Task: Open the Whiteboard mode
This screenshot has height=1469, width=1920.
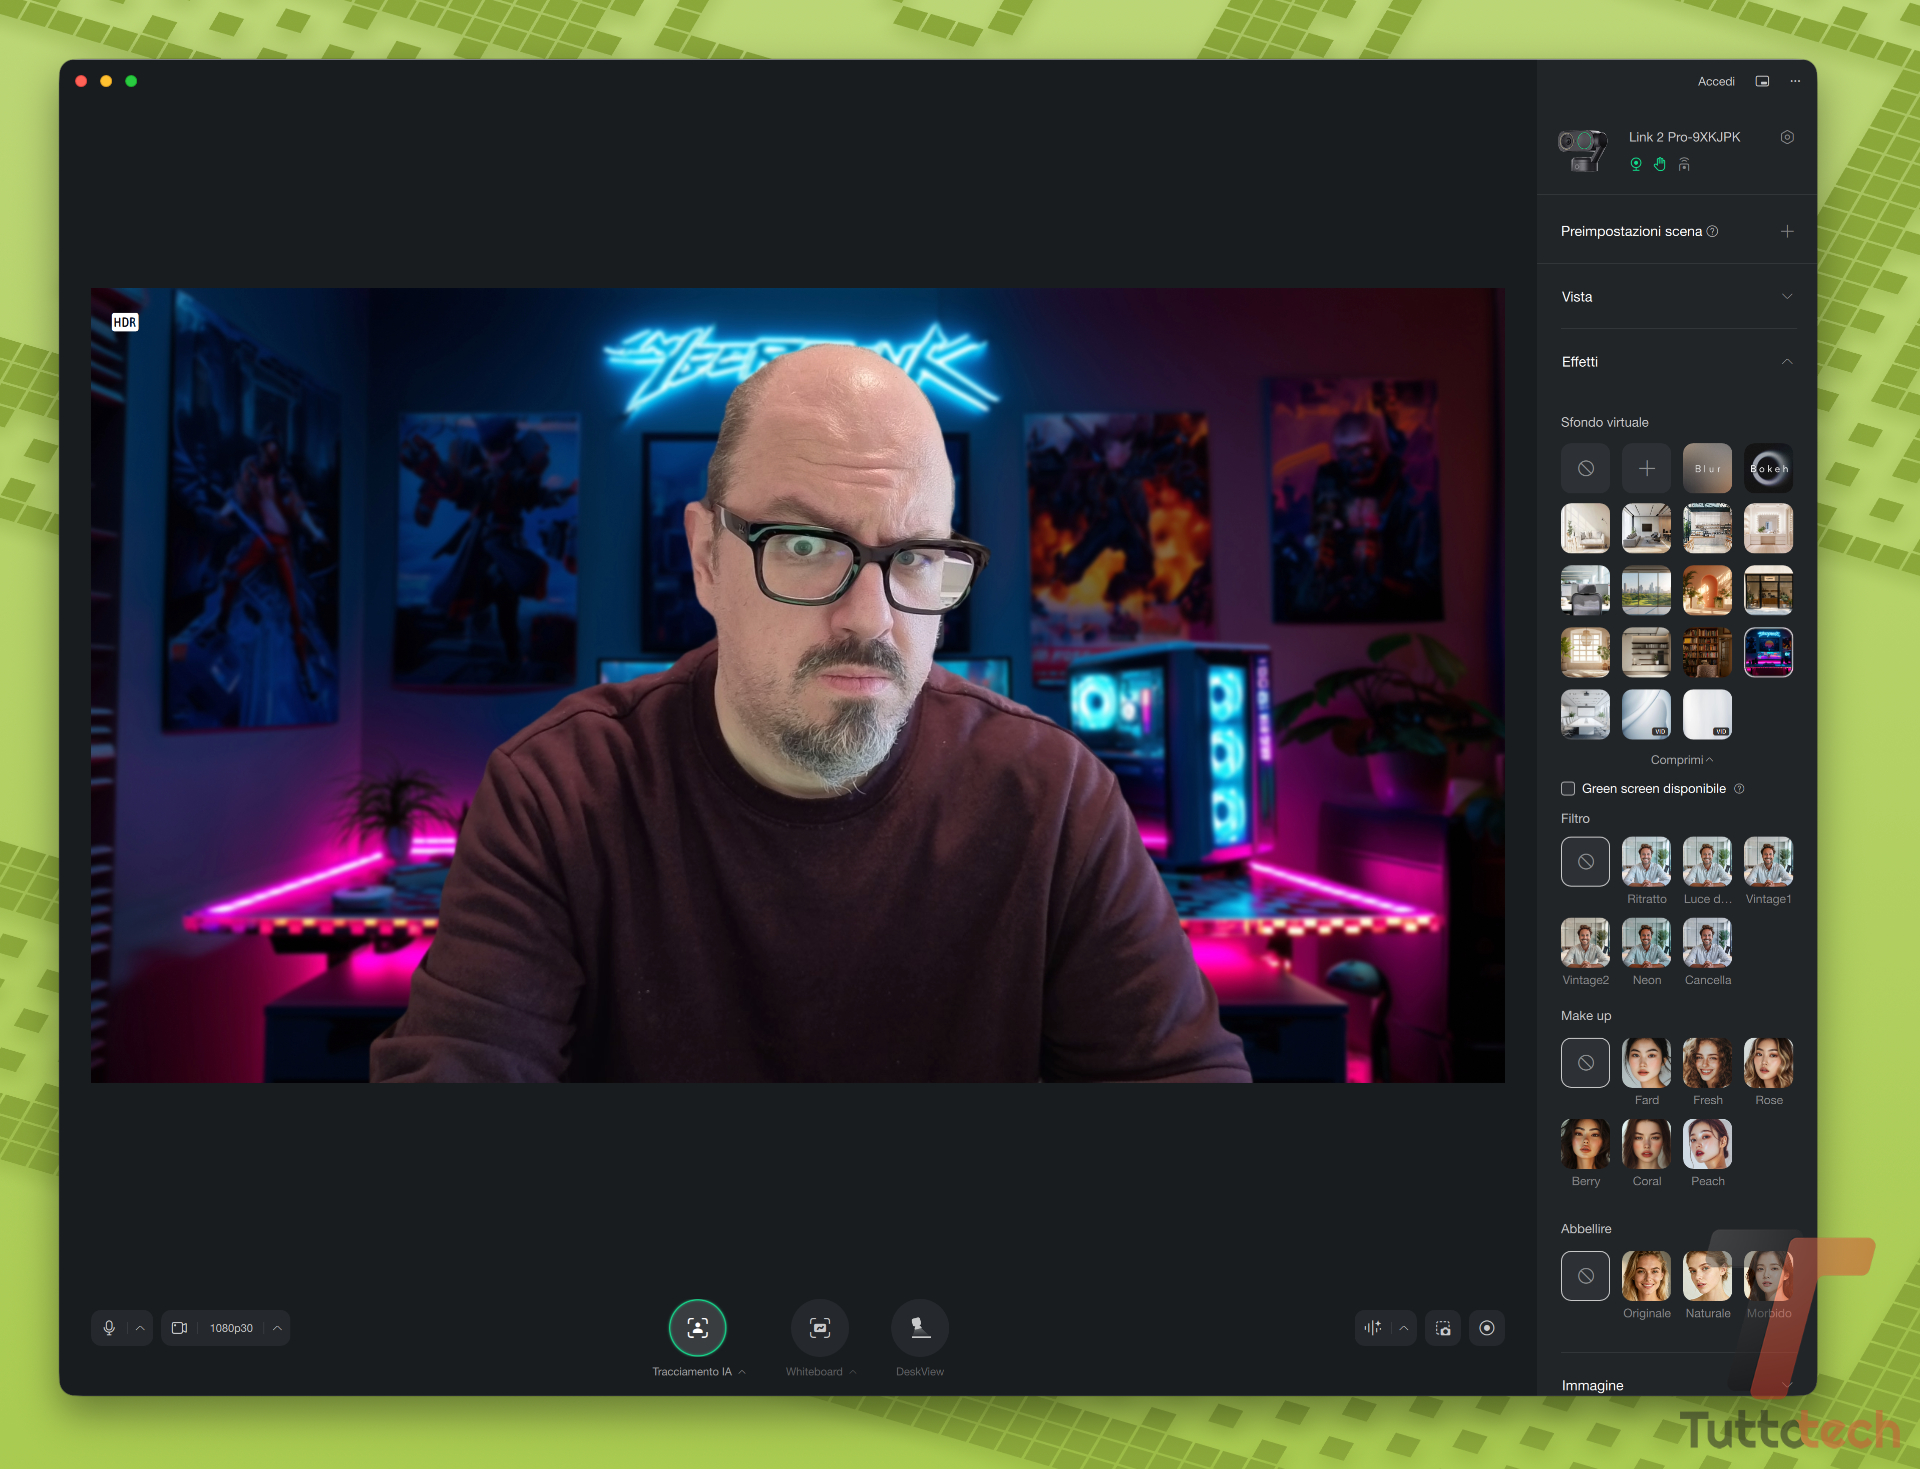Action: tap(819, 1327)
